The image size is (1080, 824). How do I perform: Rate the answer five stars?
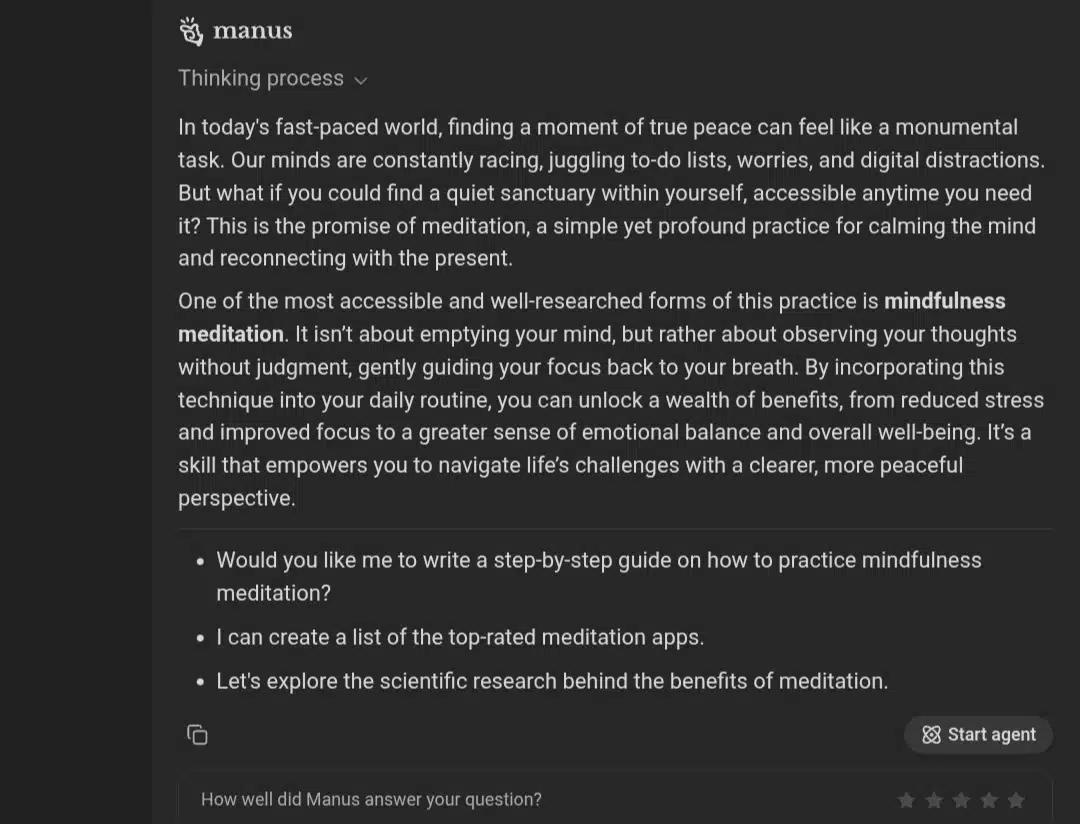click(x=1016, y=800)
